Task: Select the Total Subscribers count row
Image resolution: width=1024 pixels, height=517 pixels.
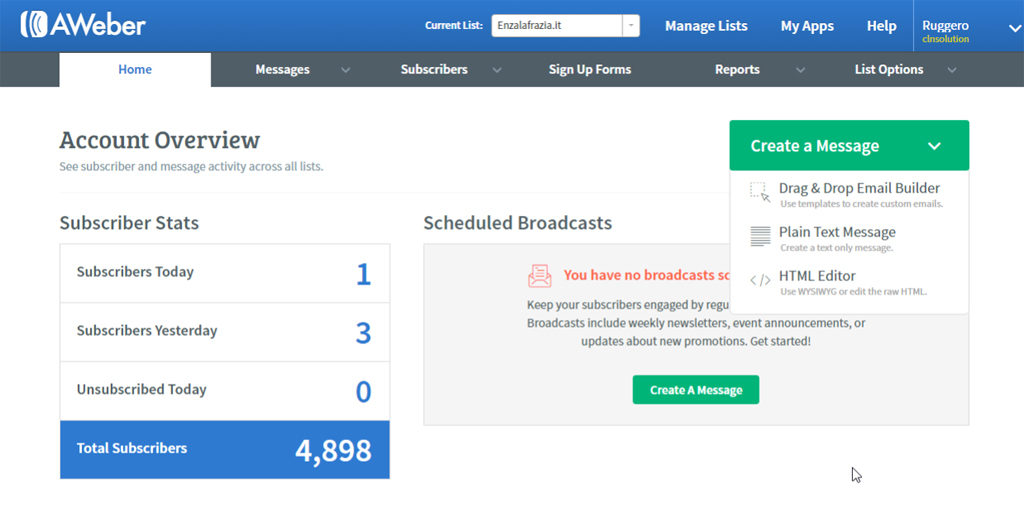Action: [x=224, y=449]
